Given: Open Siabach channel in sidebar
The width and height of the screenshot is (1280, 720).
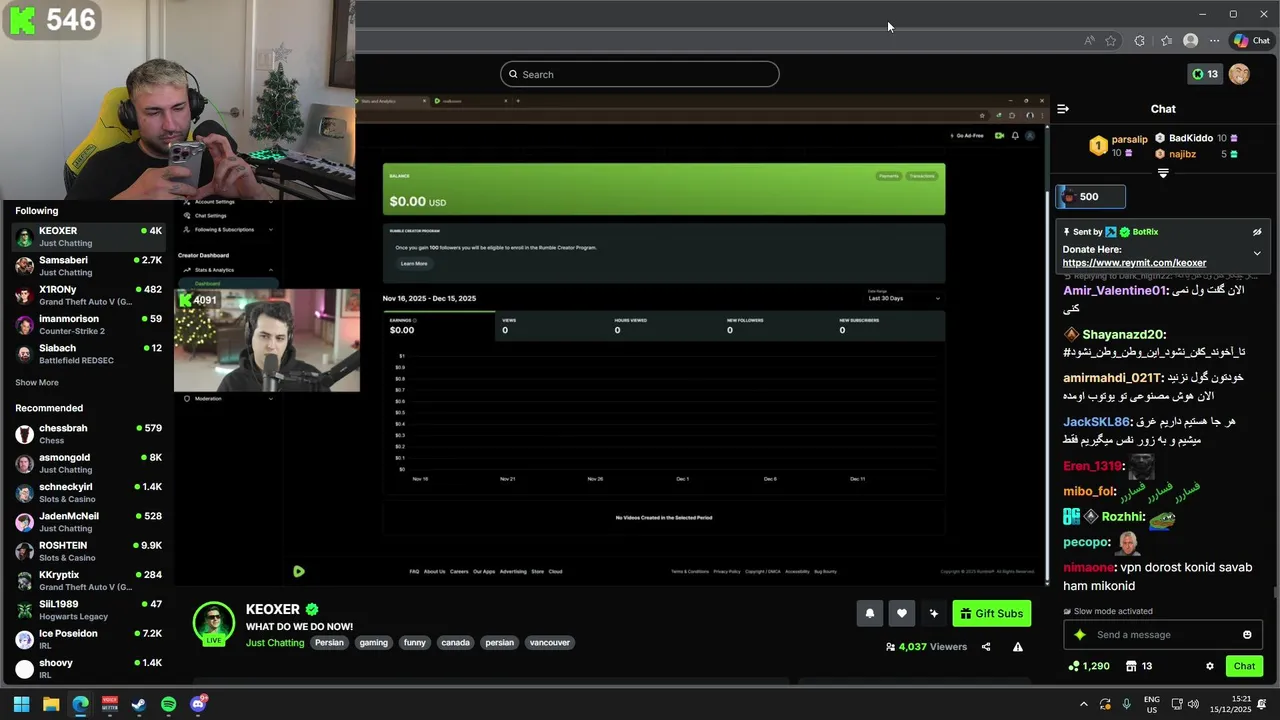Looking at the screenshot, I should point(89,354).
